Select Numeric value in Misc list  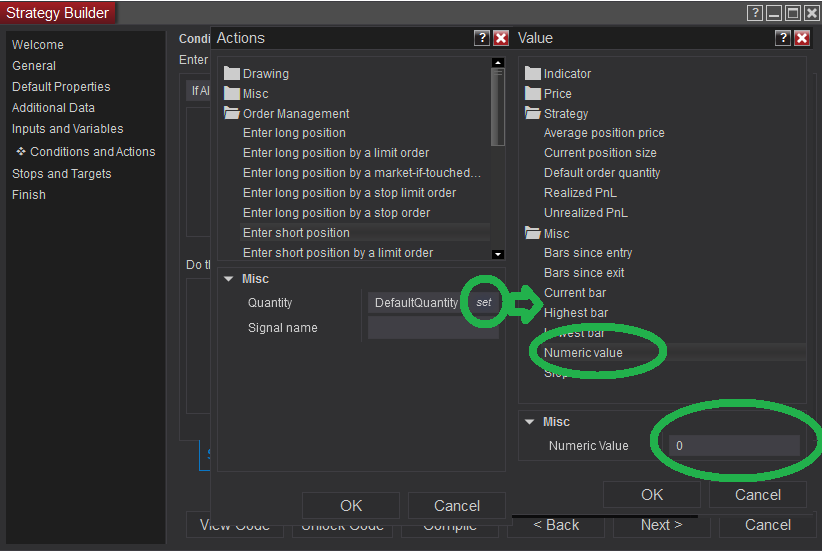583,353
